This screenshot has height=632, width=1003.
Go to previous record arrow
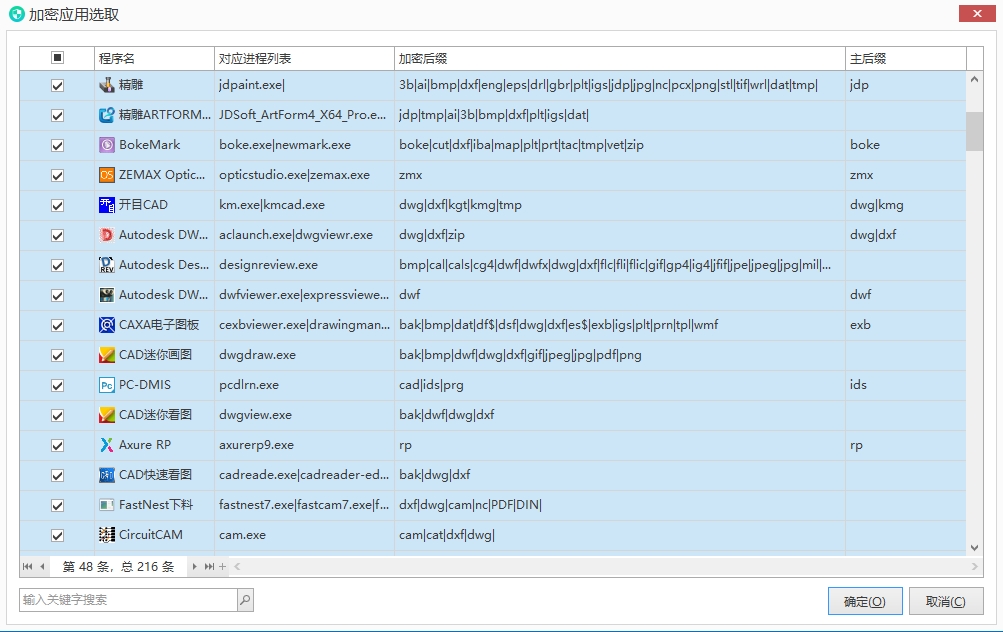42,566
